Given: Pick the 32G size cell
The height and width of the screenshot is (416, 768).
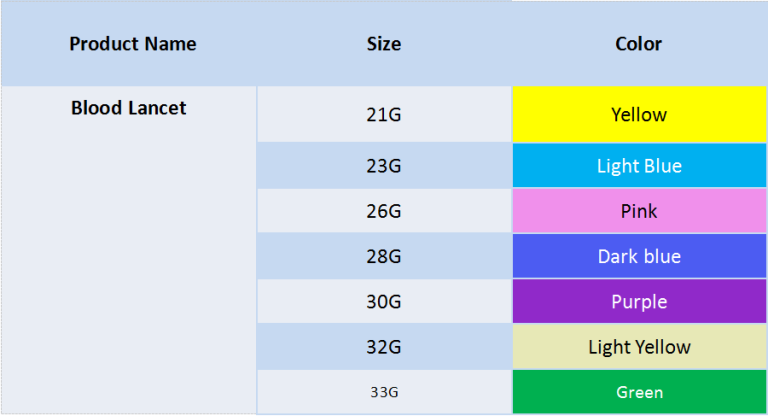Looking at the screenshot, I should click(384, 347).
